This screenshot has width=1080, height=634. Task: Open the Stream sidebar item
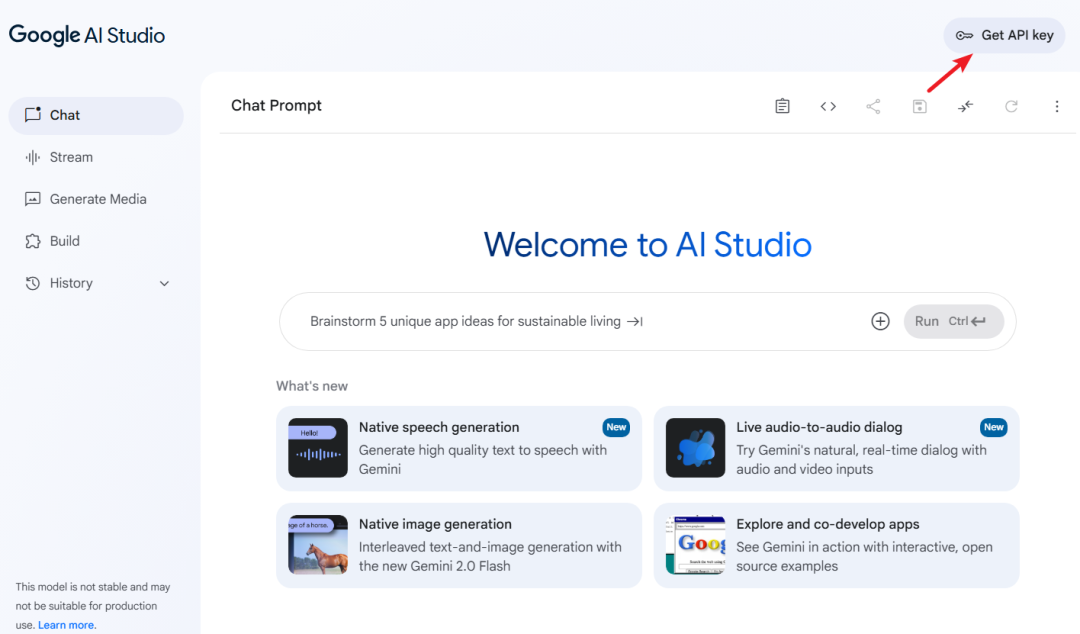pyautogui.click(x=71, y=157)
